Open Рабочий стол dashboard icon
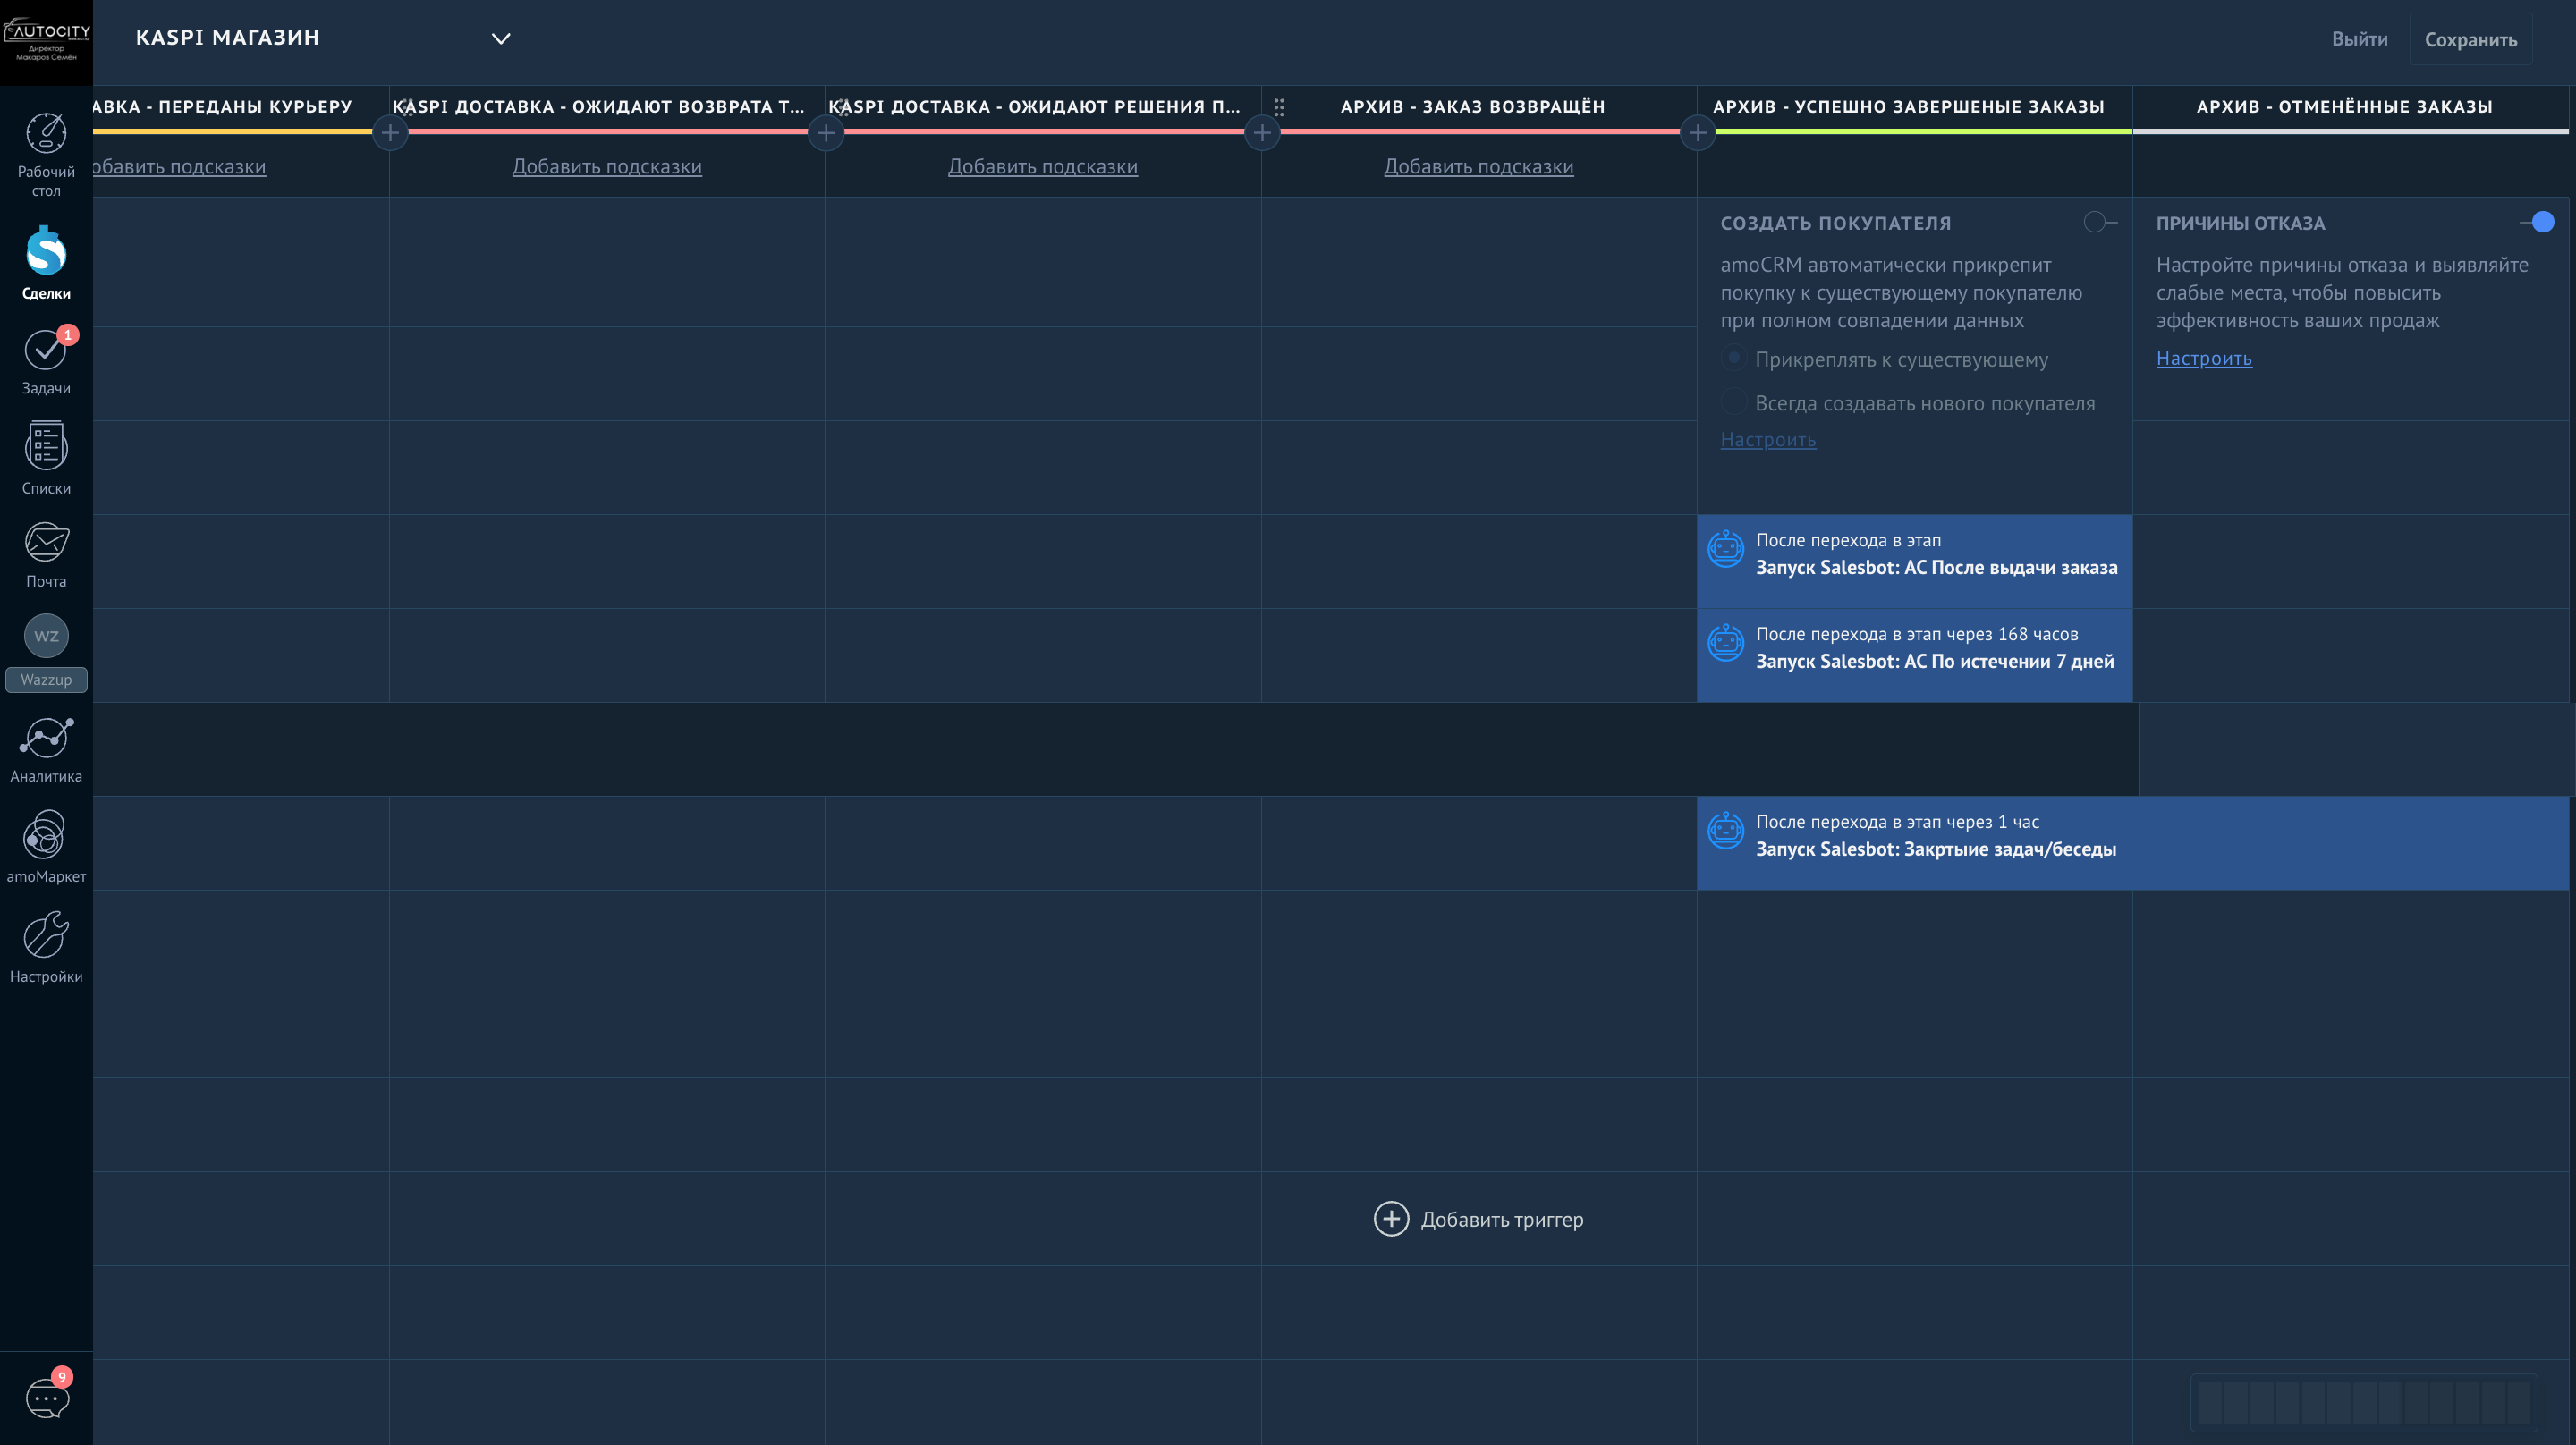Viewport: 2576px width, 1445px height. pos(46,134)
